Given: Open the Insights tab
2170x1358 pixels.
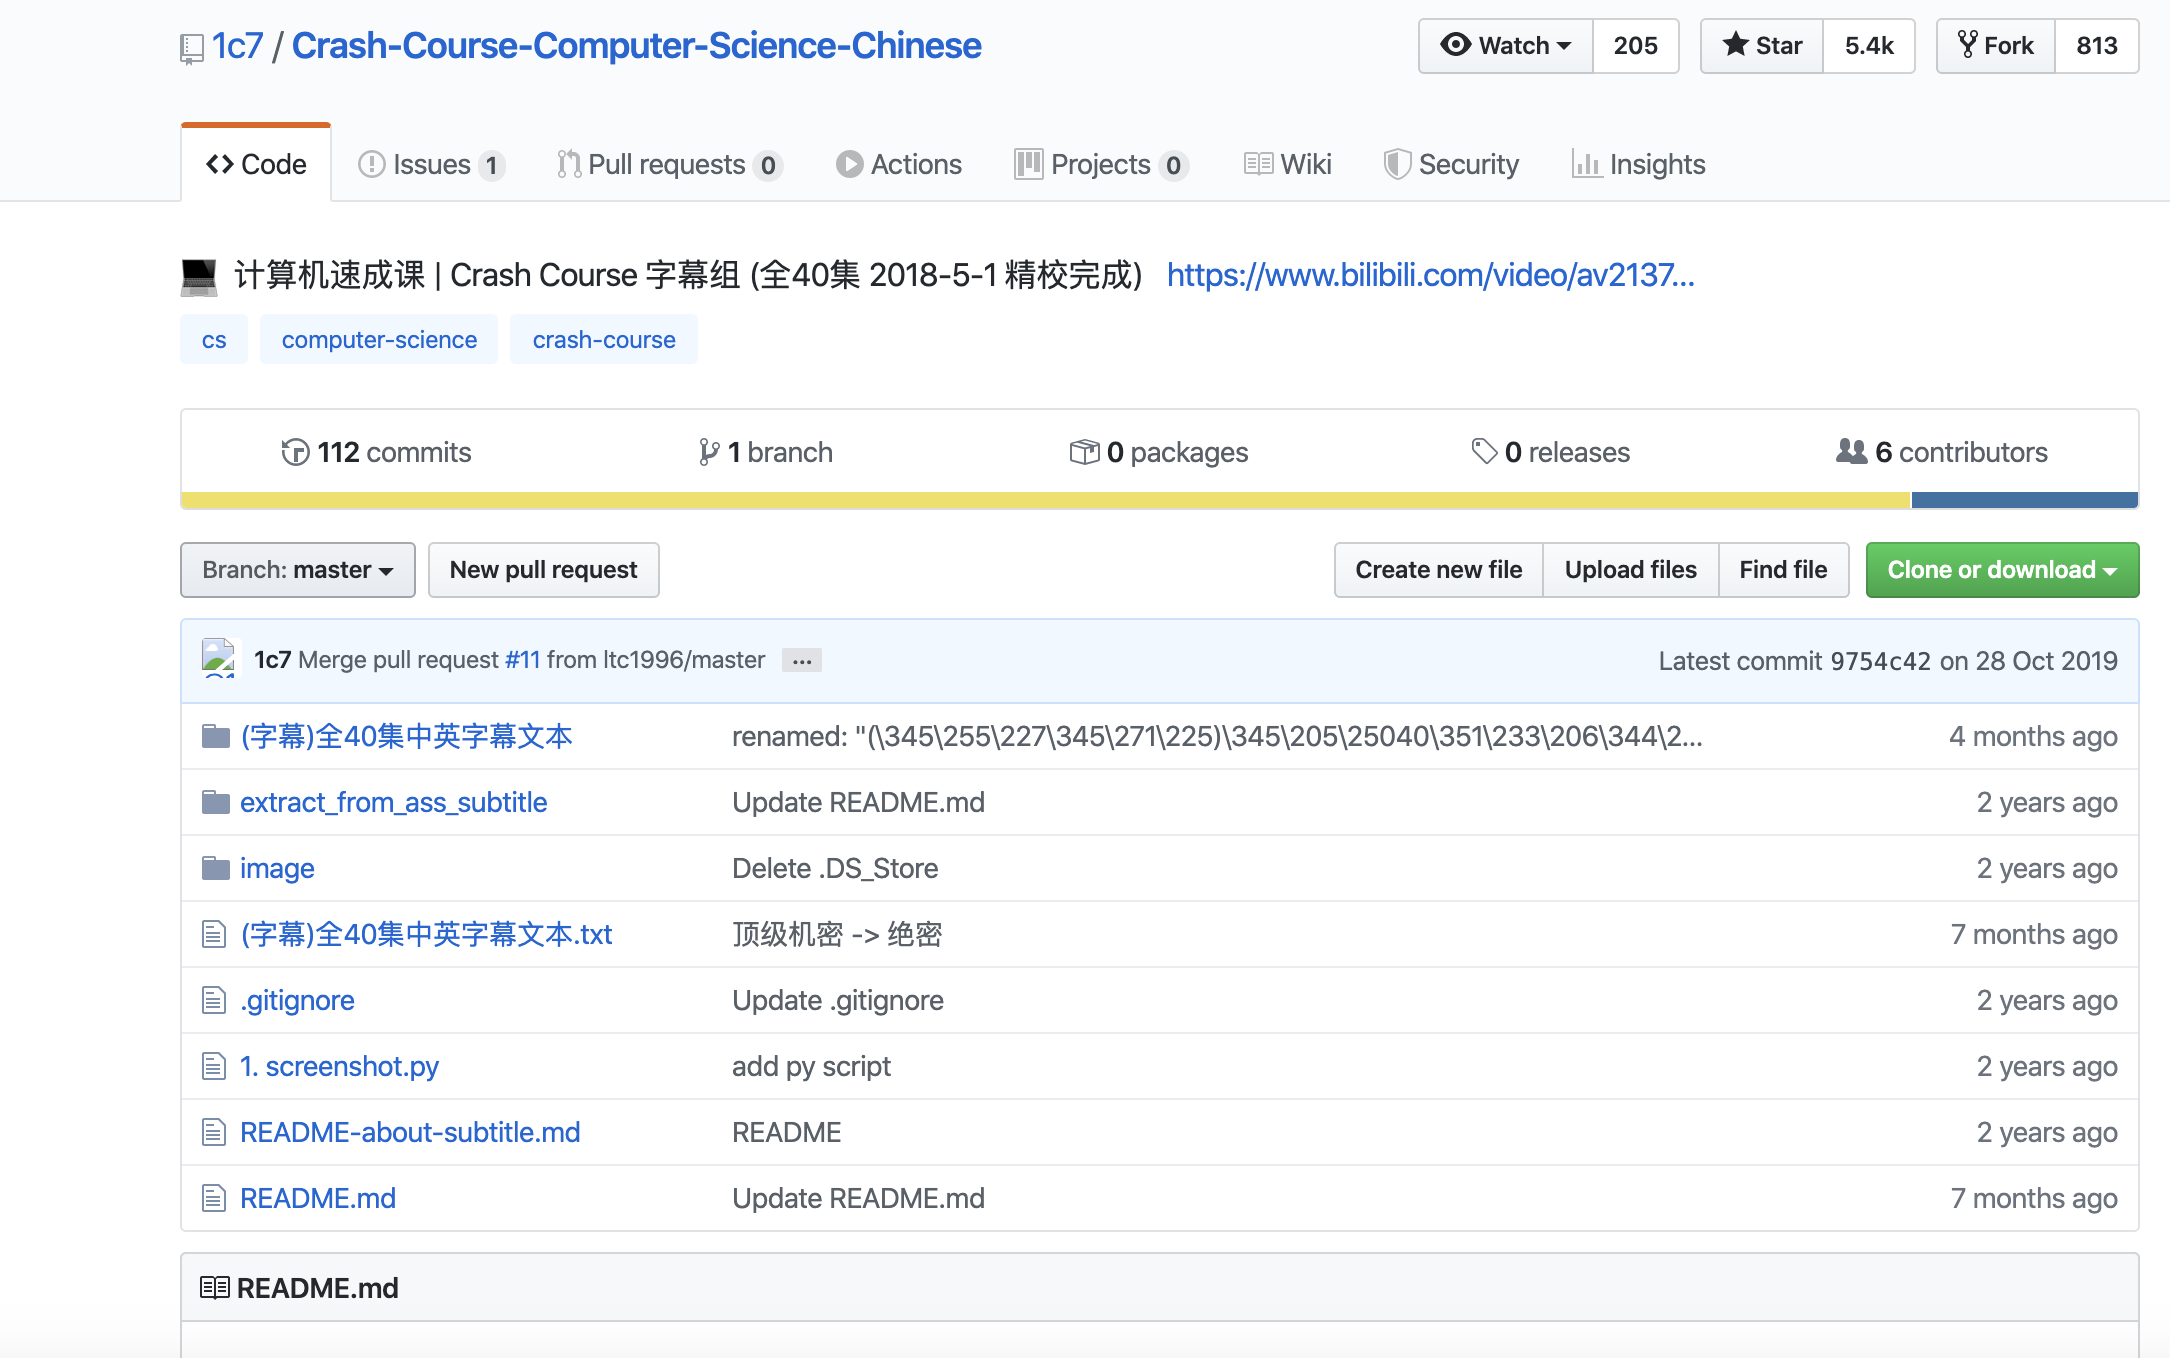Looking at the screenshot, I should (1638, 164).
